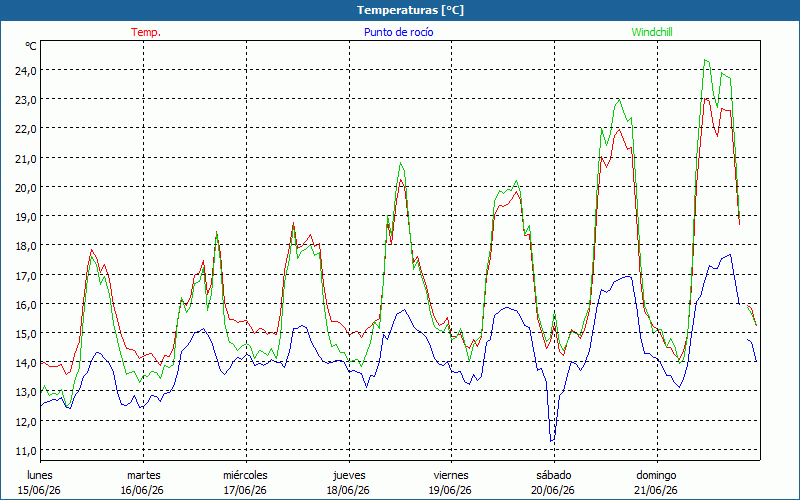800x500 pixels.
Task: Click the 20,0 y-axis value
Action: tap(26, 187)
